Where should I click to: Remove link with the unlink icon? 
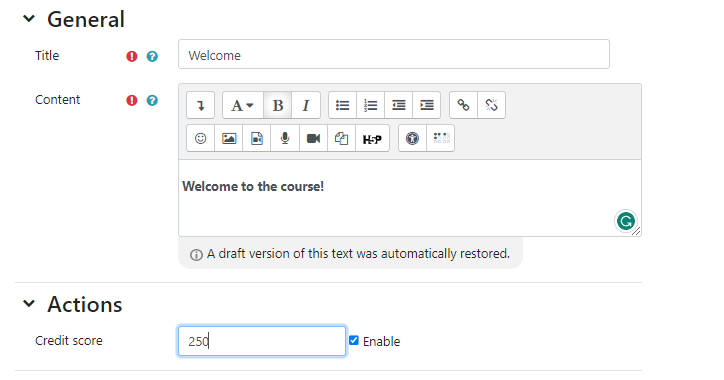click(x=491, y=105)
